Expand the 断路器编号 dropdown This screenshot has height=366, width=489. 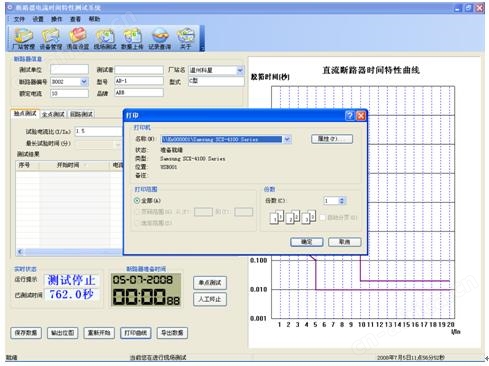coord(84,81)
